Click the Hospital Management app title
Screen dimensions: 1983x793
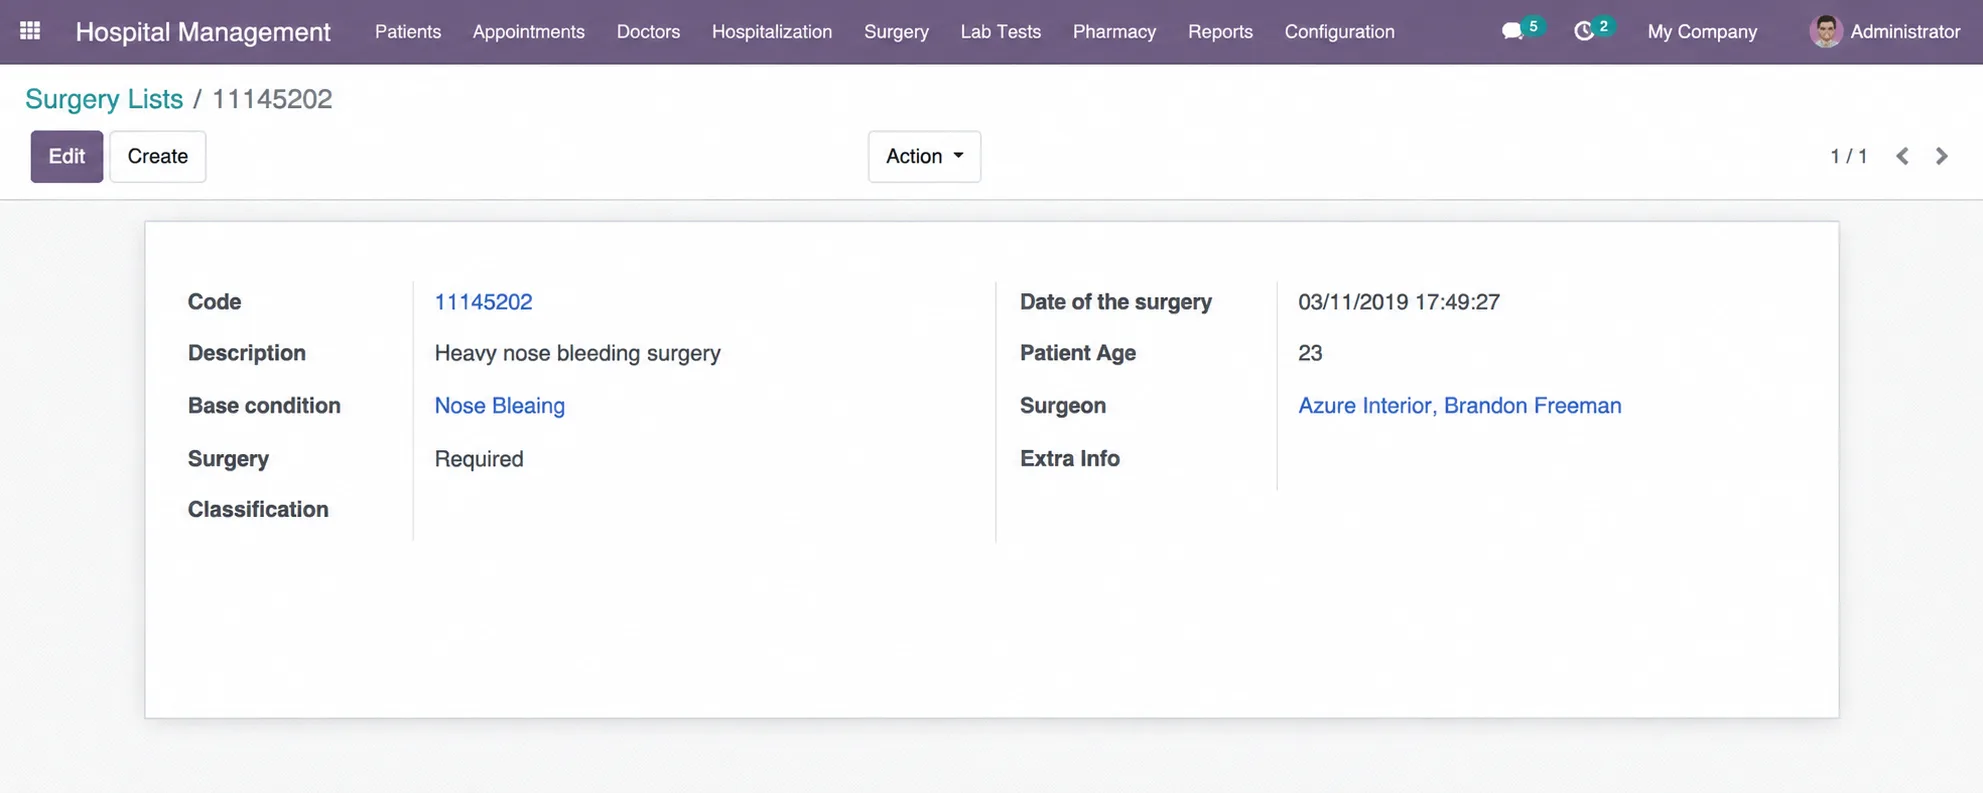(x=203, y=32)
